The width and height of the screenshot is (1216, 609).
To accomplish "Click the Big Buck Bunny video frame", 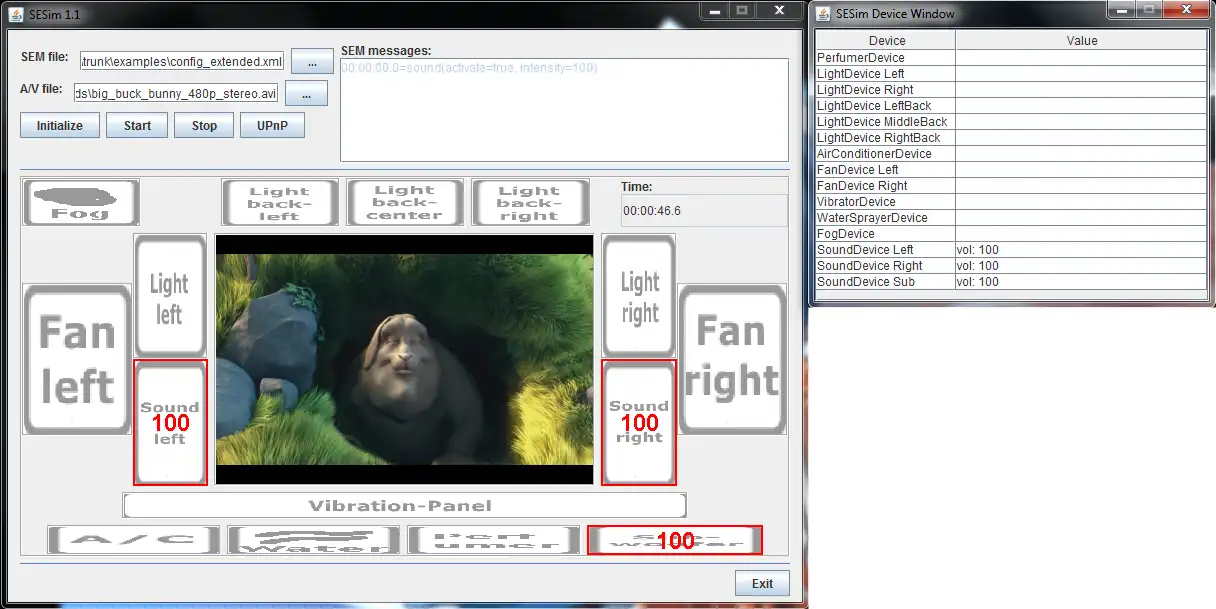I will pyautogui.click(x=405, y=360).
